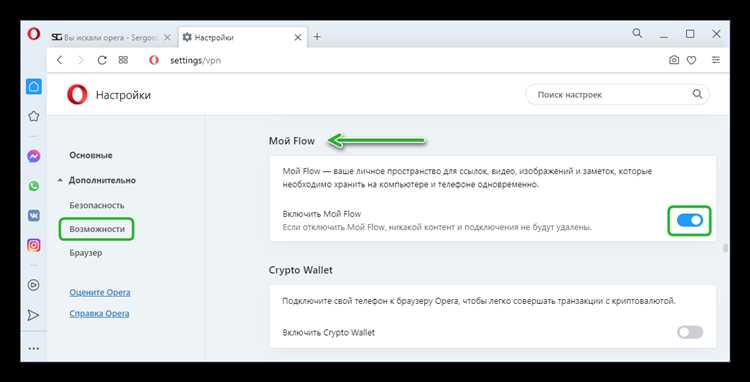Take a snapshot with camera icon
The image size is (750, 382).
tap(674, 60)
